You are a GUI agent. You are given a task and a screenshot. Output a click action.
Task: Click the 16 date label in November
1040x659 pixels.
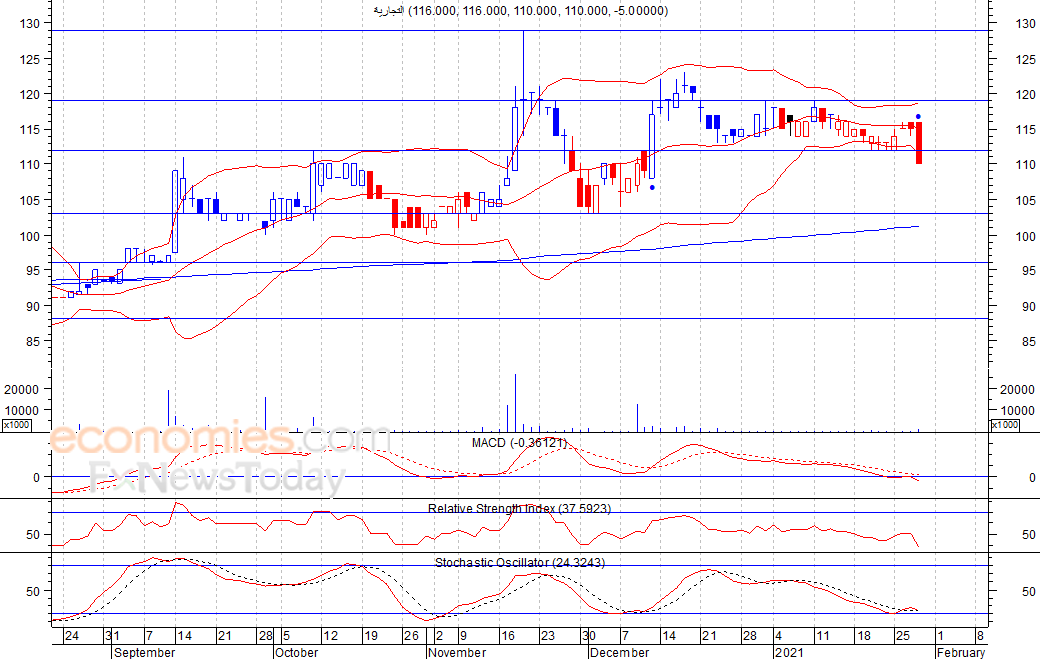[508, 636]
